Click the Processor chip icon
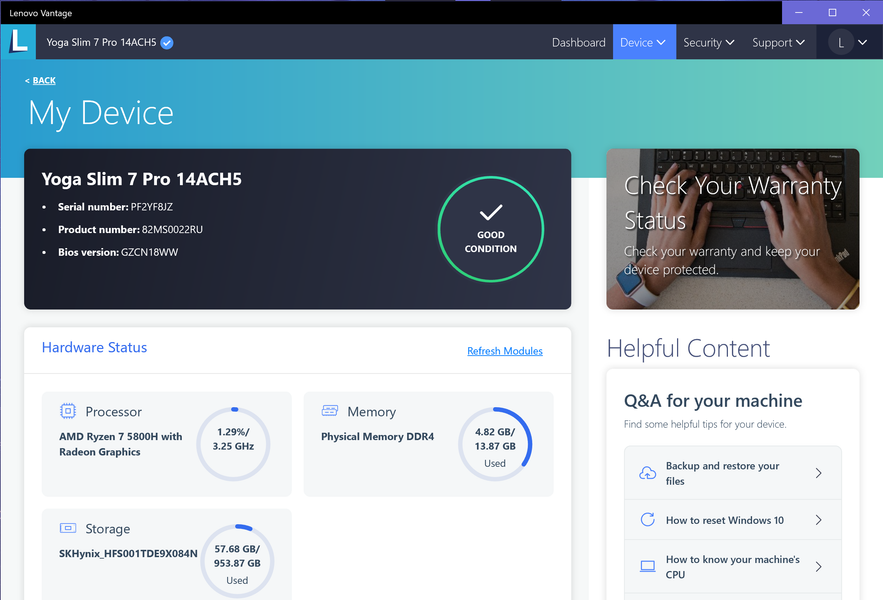 (x=68, y=411)
